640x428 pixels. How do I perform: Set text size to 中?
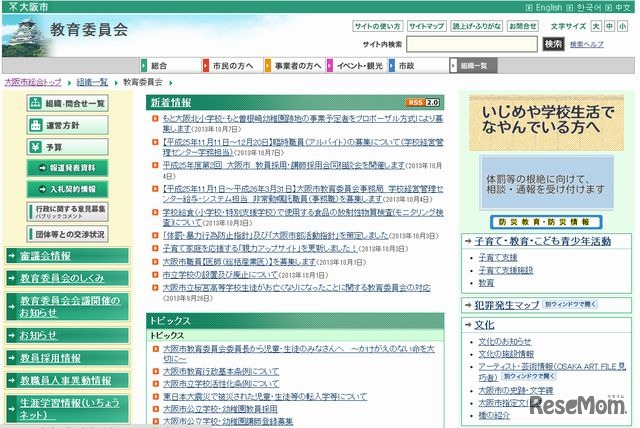(609, 26)
